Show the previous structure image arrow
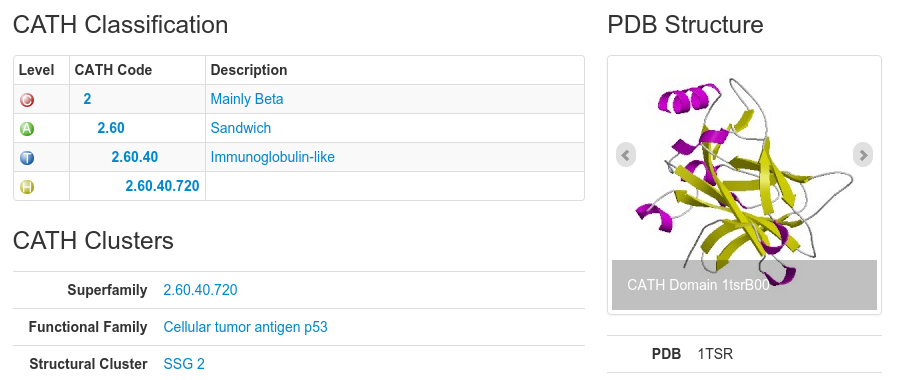Viewport: 912px width, 380px height. click(x=625, y=155)
